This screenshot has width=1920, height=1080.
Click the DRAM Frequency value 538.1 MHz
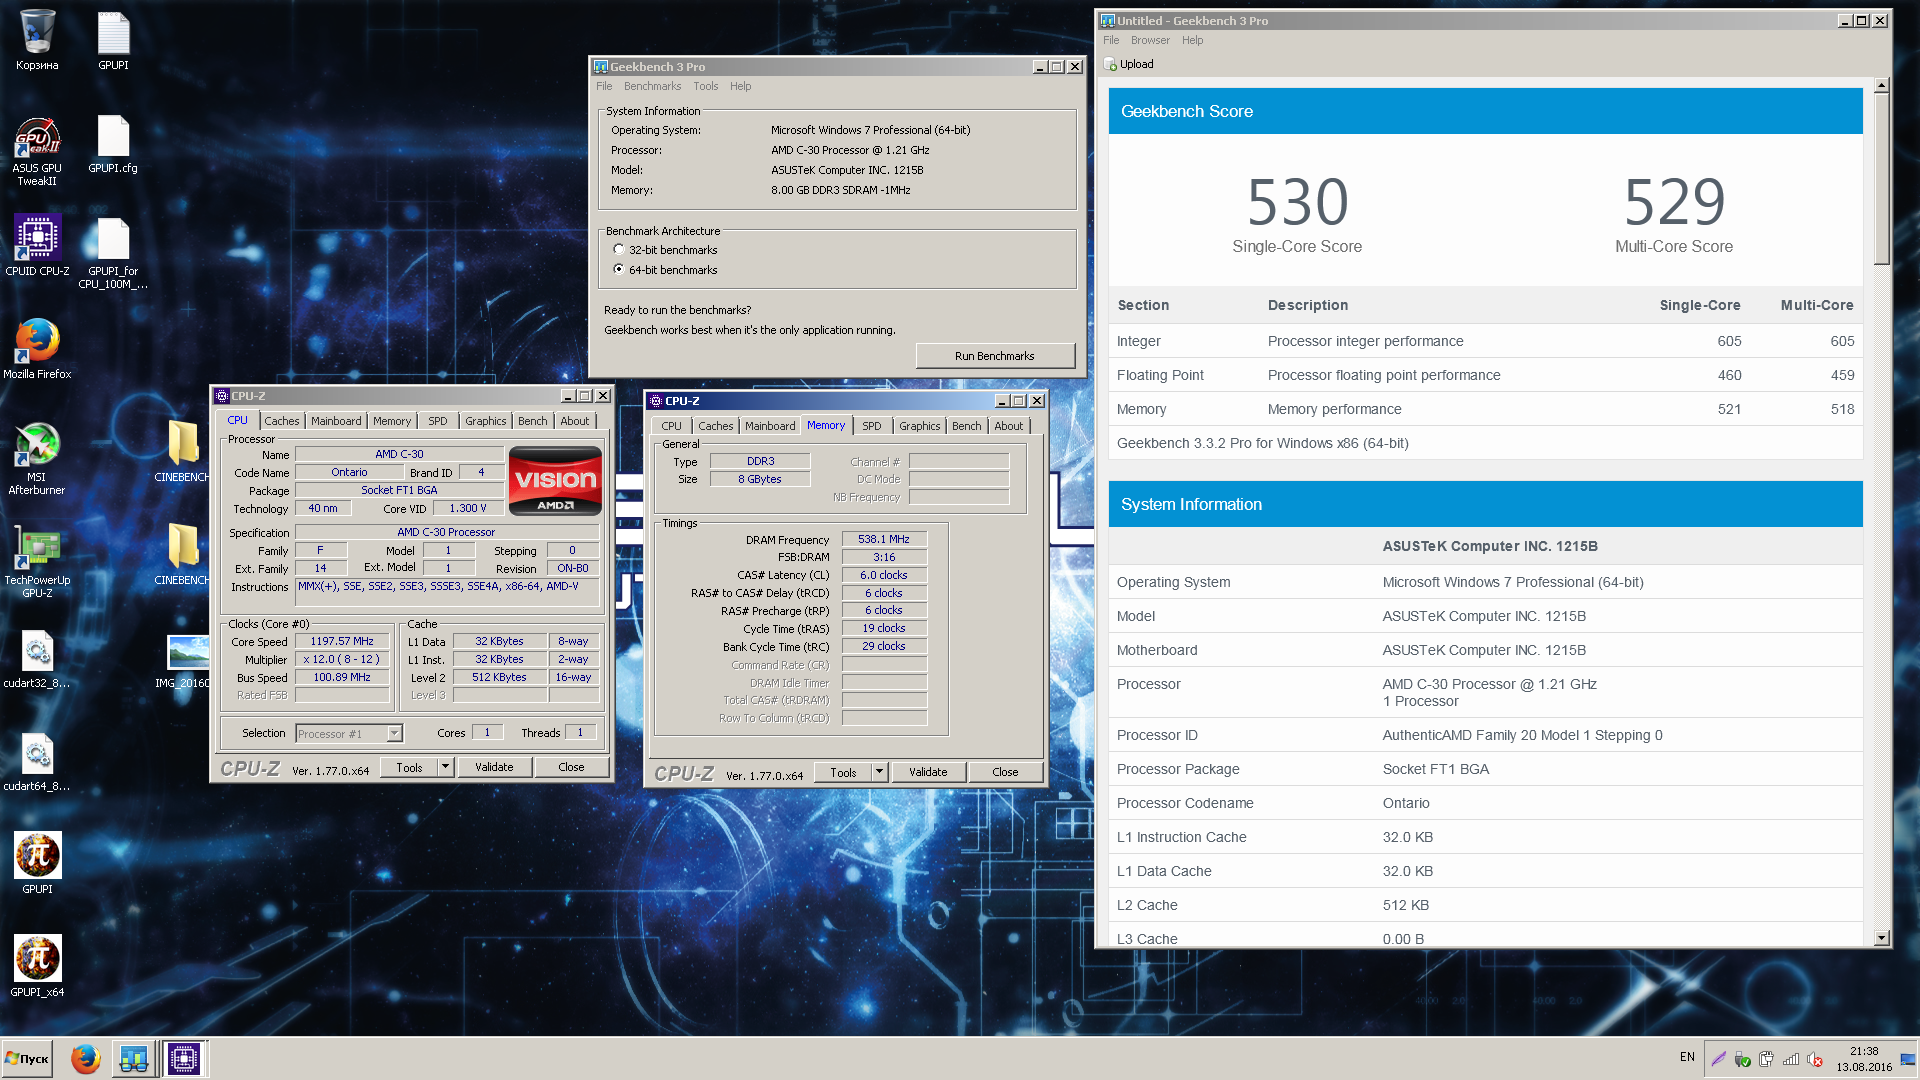(884, 539)
